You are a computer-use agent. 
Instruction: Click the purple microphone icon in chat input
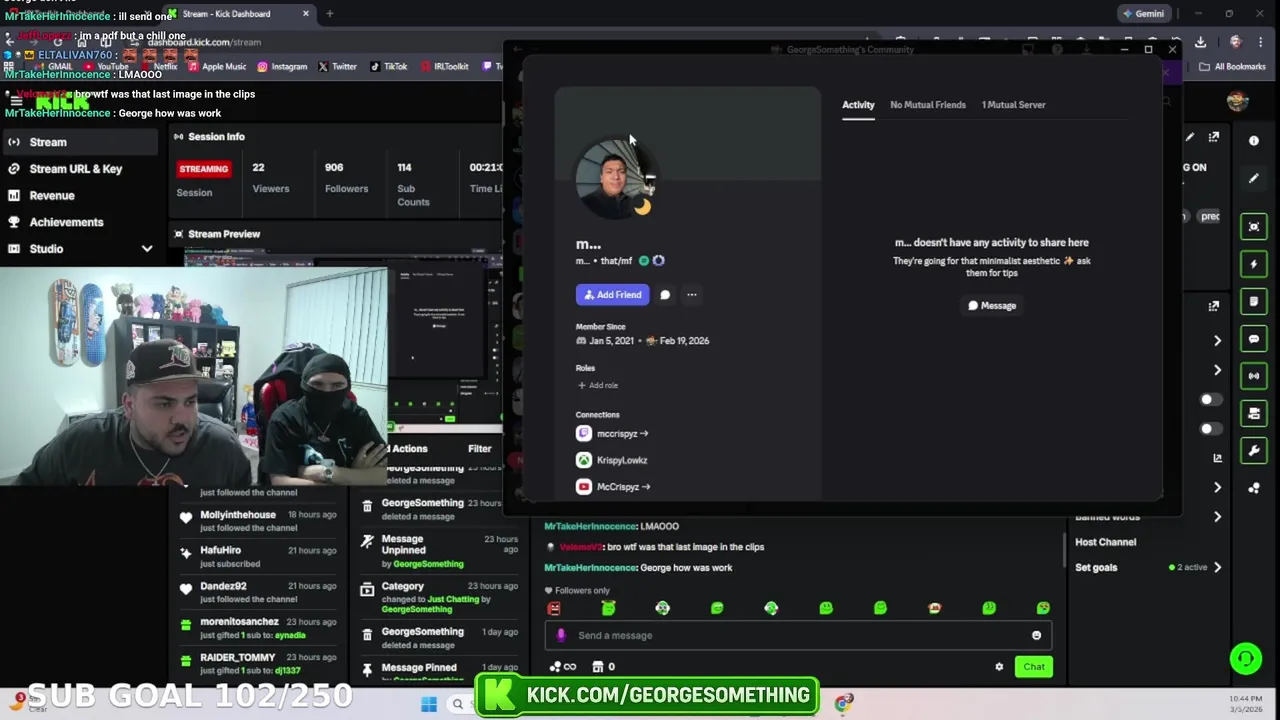point(560,636)
